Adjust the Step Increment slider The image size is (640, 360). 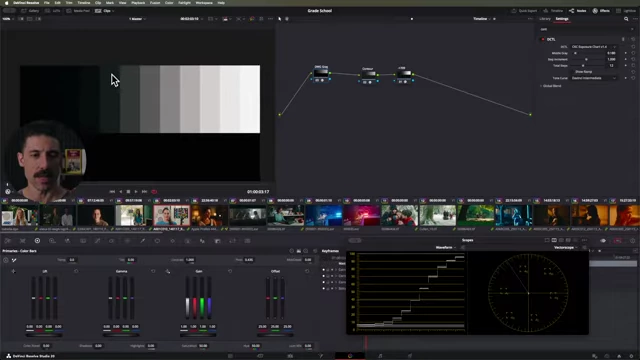pos(588,59)
